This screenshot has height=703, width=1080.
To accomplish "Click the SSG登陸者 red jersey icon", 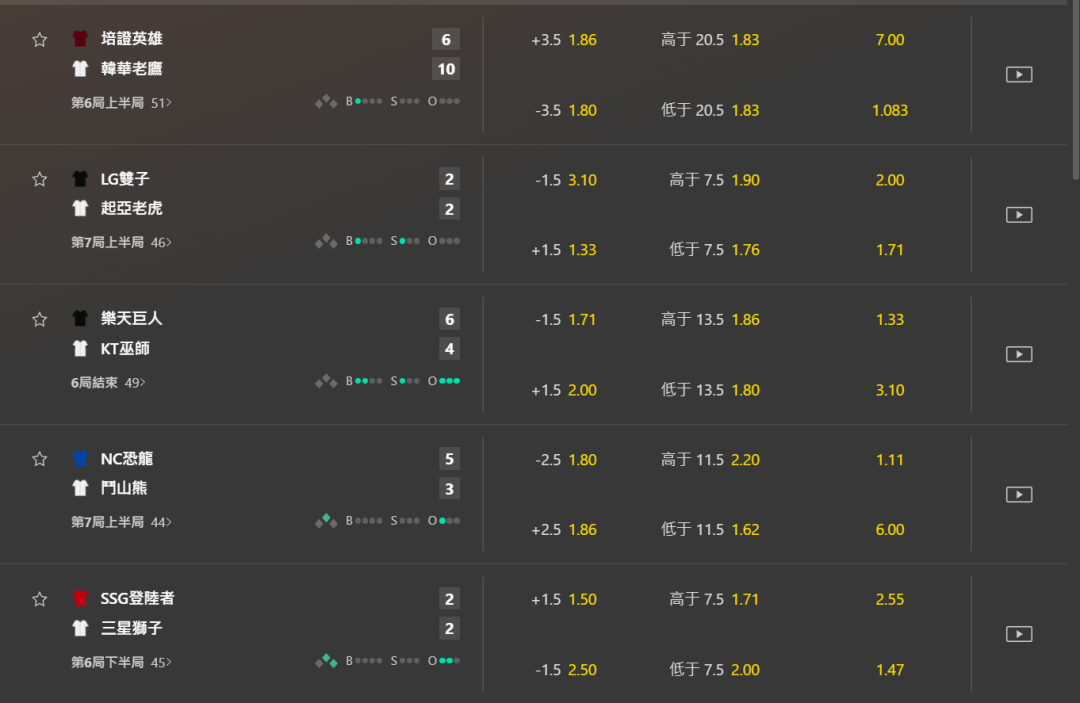I will click(x=80, y=598).
